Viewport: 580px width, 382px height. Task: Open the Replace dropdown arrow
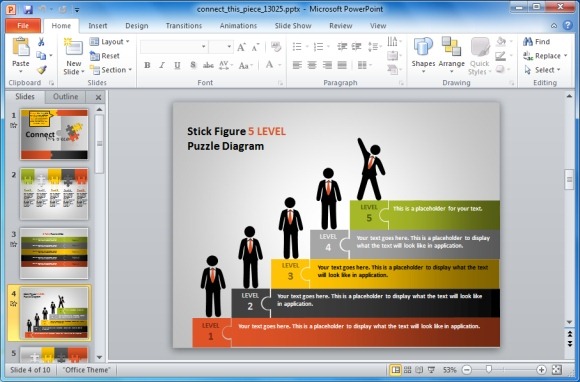pyautogui.click(x=566, y=55)
